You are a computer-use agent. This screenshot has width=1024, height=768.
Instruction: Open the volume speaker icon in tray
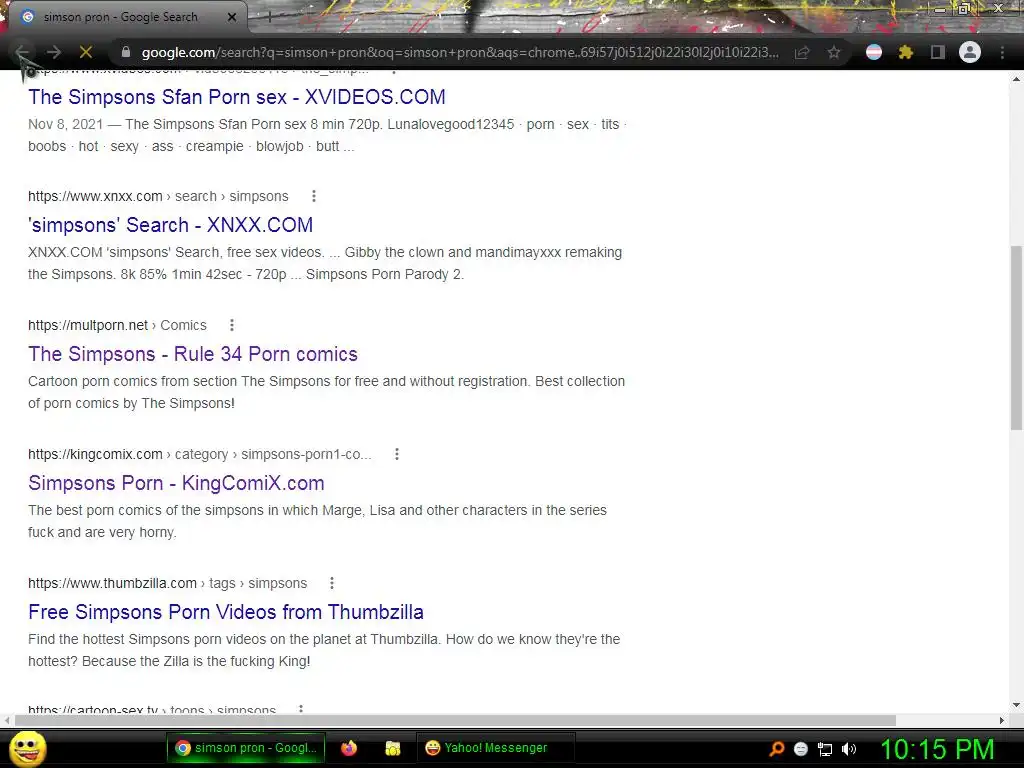point(848,749)
